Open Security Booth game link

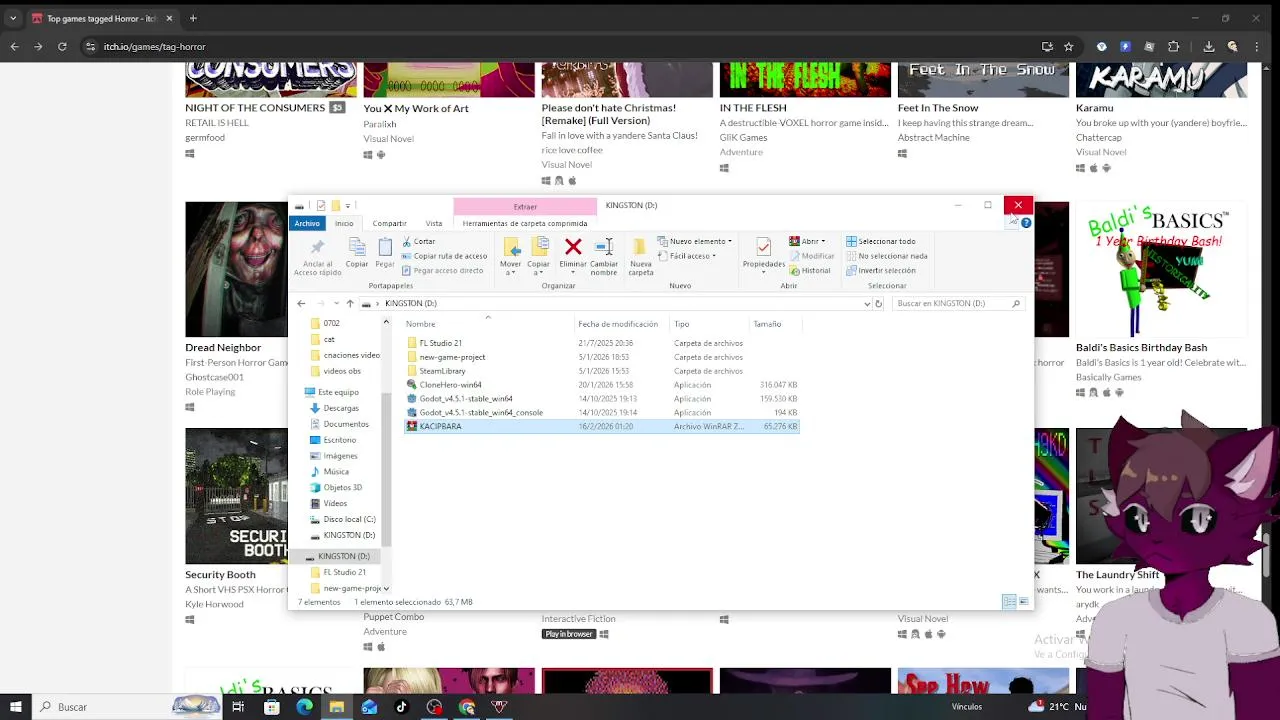coord(220,574)
